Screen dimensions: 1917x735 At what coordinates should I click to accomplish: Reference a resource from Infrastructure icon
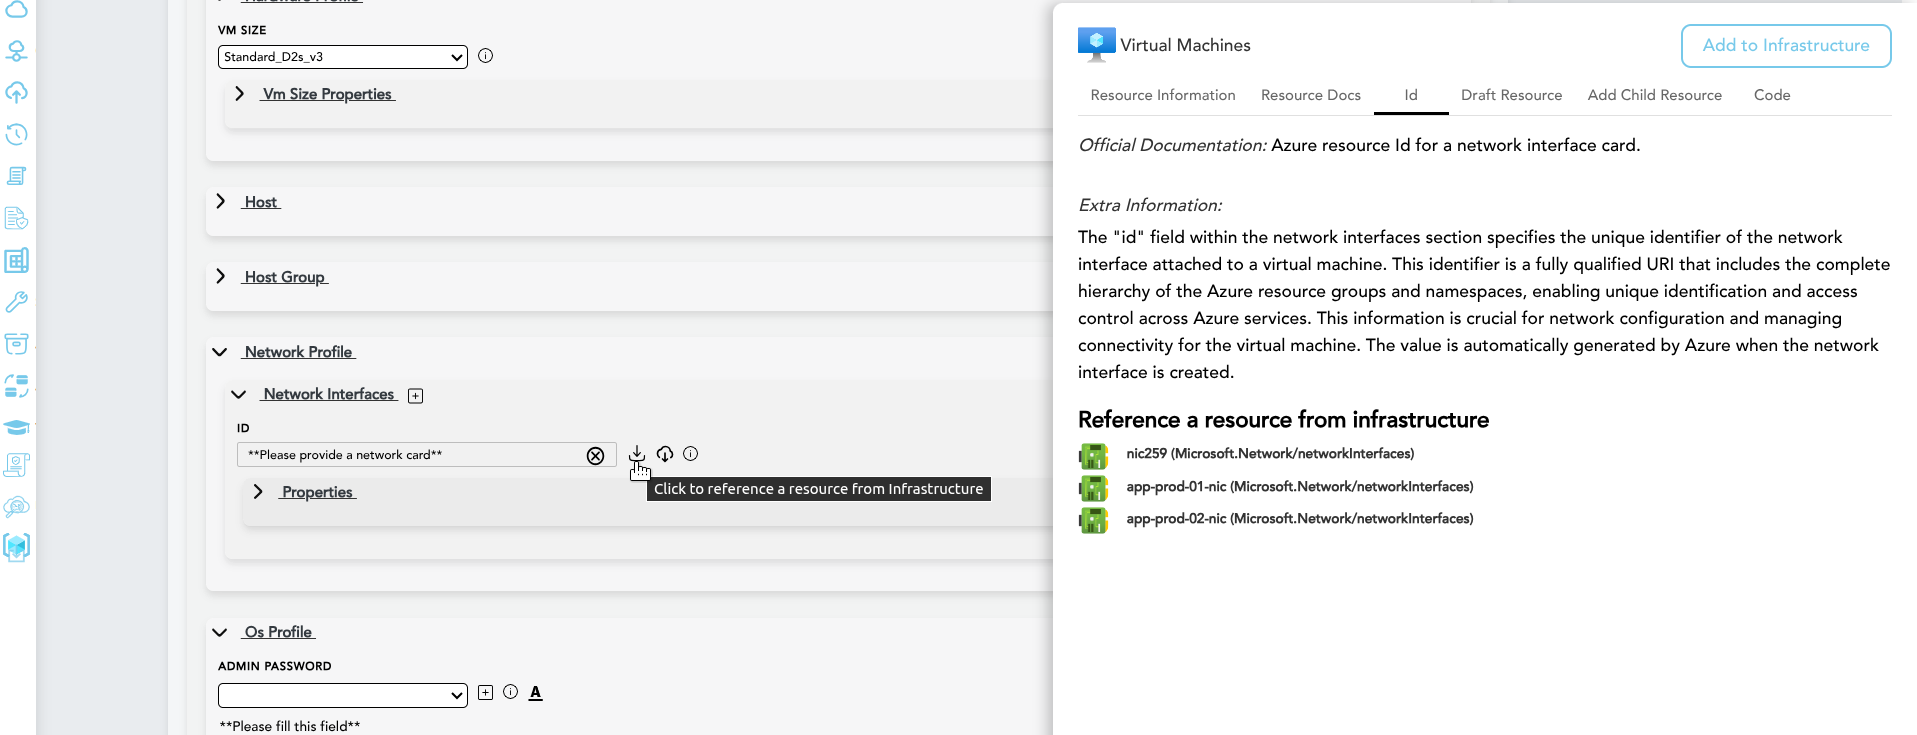pos(637,454)
